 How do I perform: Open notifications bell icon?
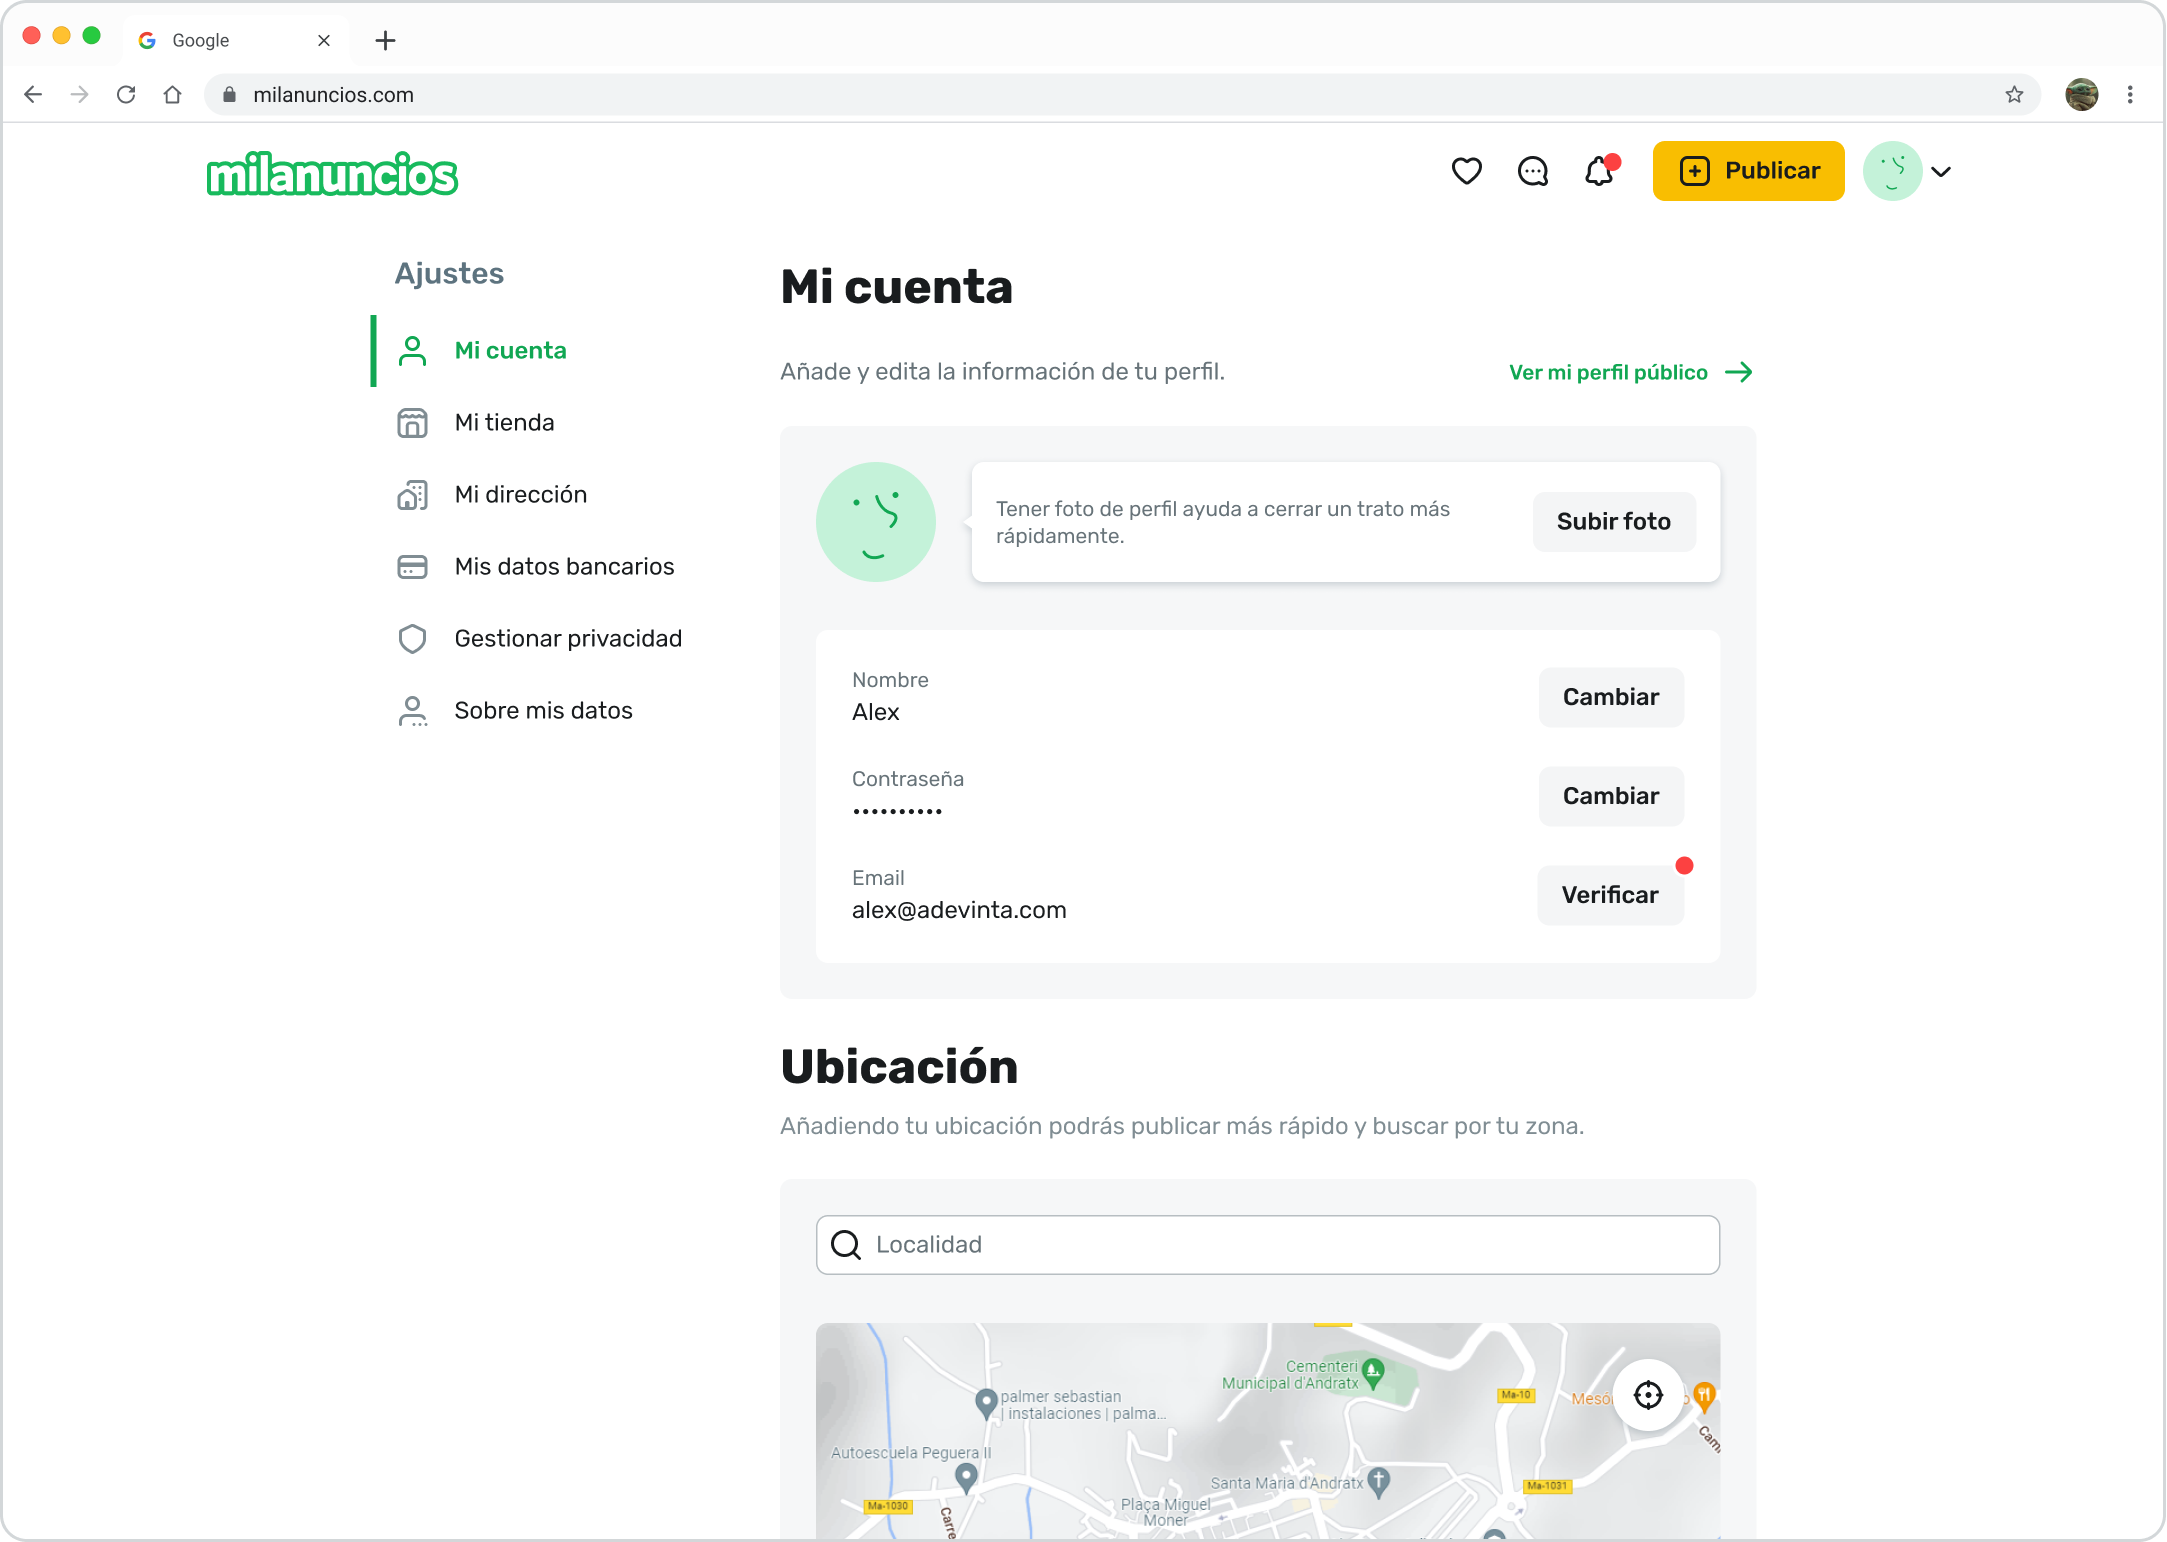pos(1598,171)
